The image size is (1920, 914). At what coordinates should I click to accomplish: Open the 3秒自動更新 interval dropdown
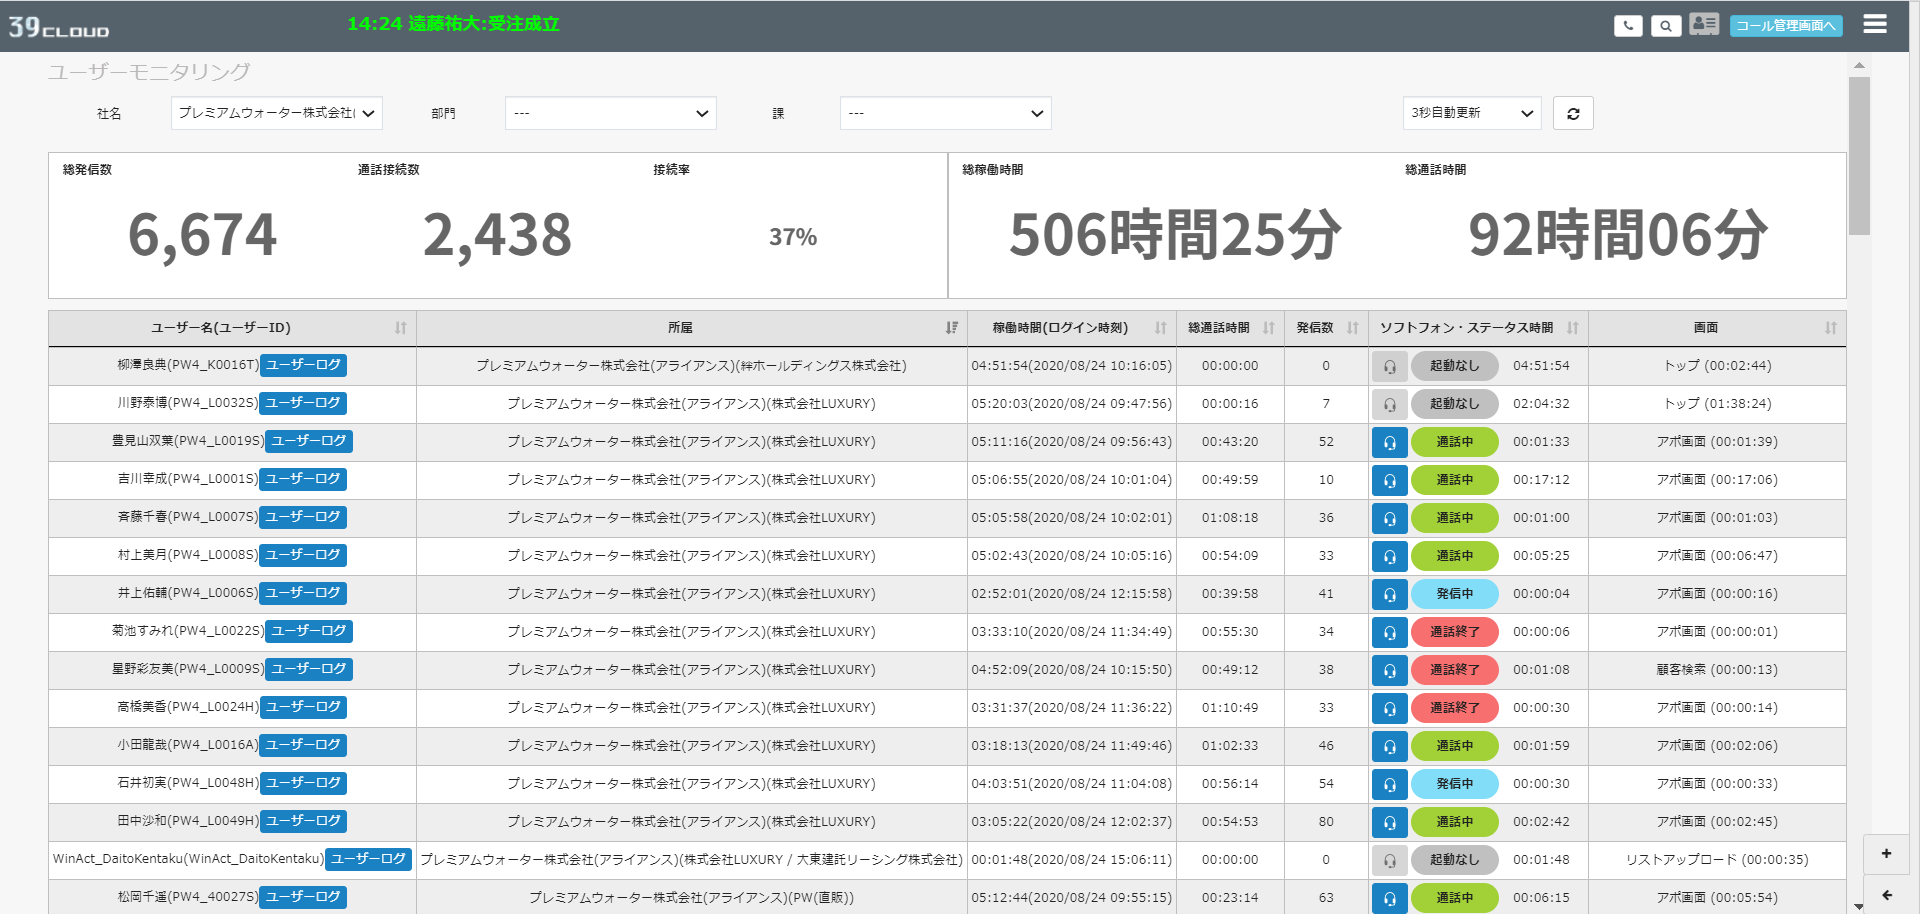click(1472, 113)
